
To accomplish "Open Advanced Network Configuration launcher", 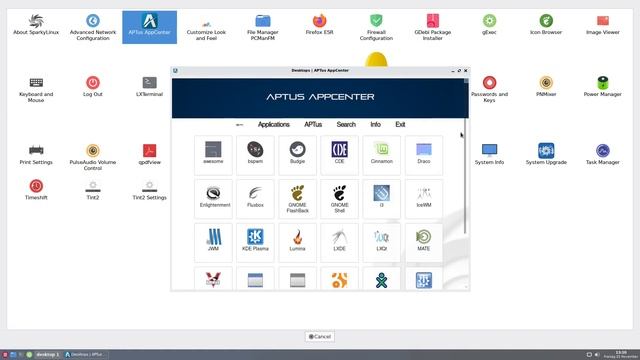I will tap(93, 27).
